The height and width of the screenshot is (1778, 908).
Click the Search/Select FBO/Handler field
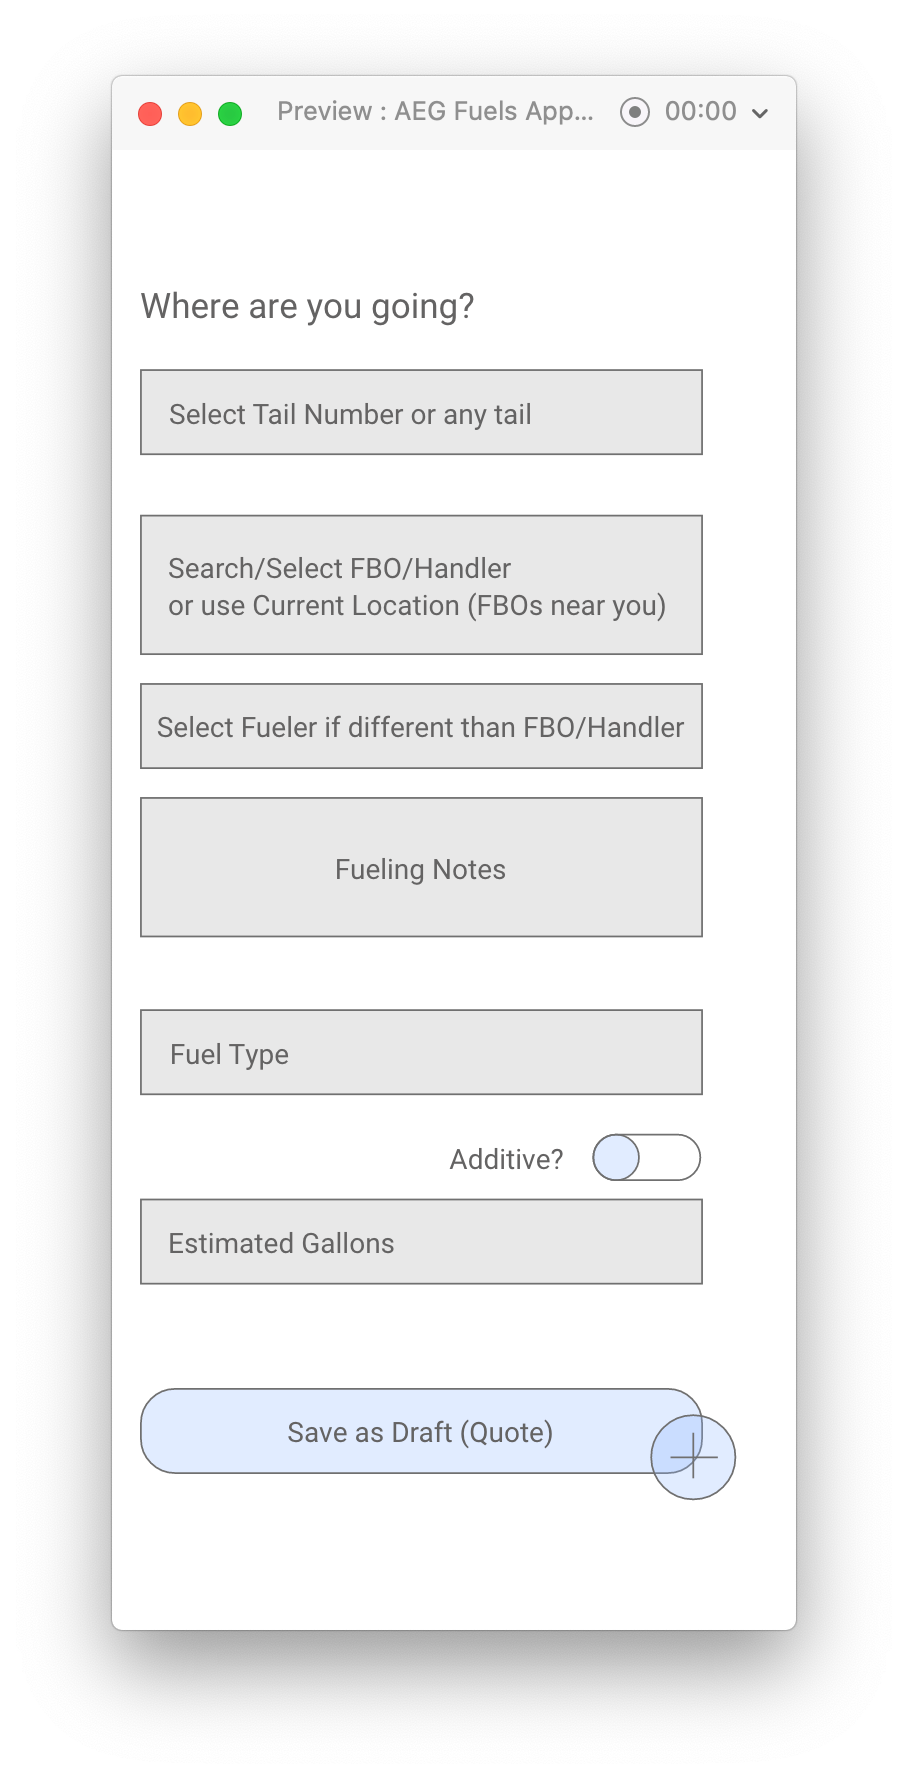point(421,585)
